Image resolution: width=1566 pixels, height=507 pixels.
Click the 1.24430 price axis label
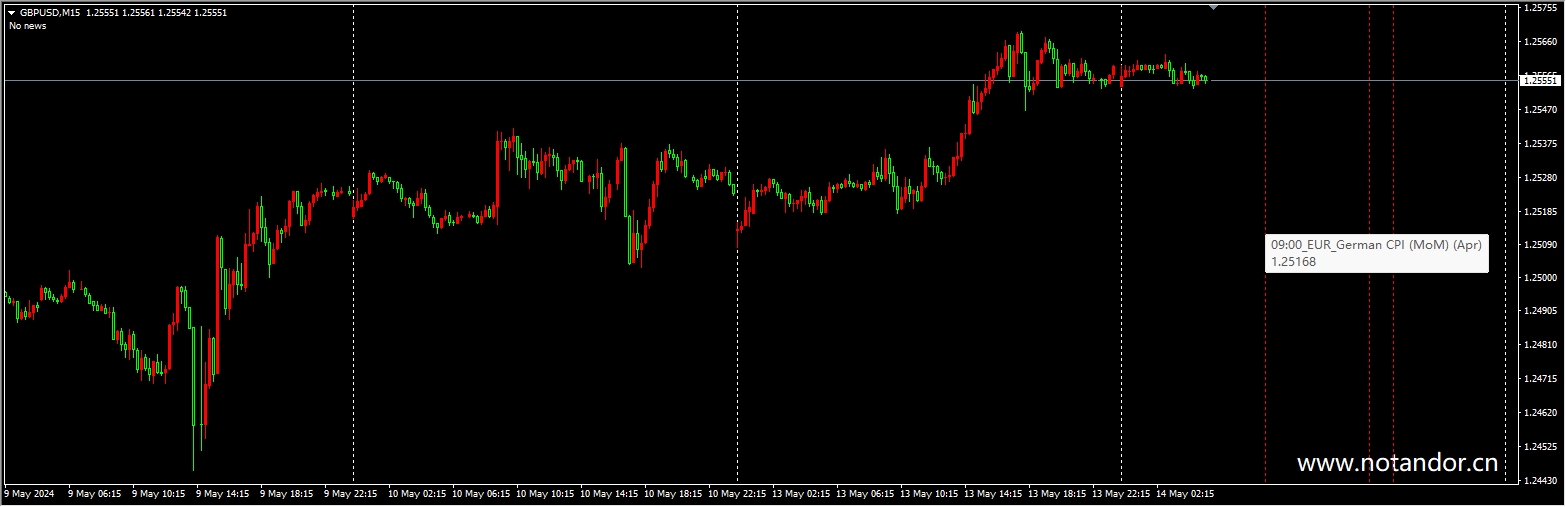(x=1540, y=481)
